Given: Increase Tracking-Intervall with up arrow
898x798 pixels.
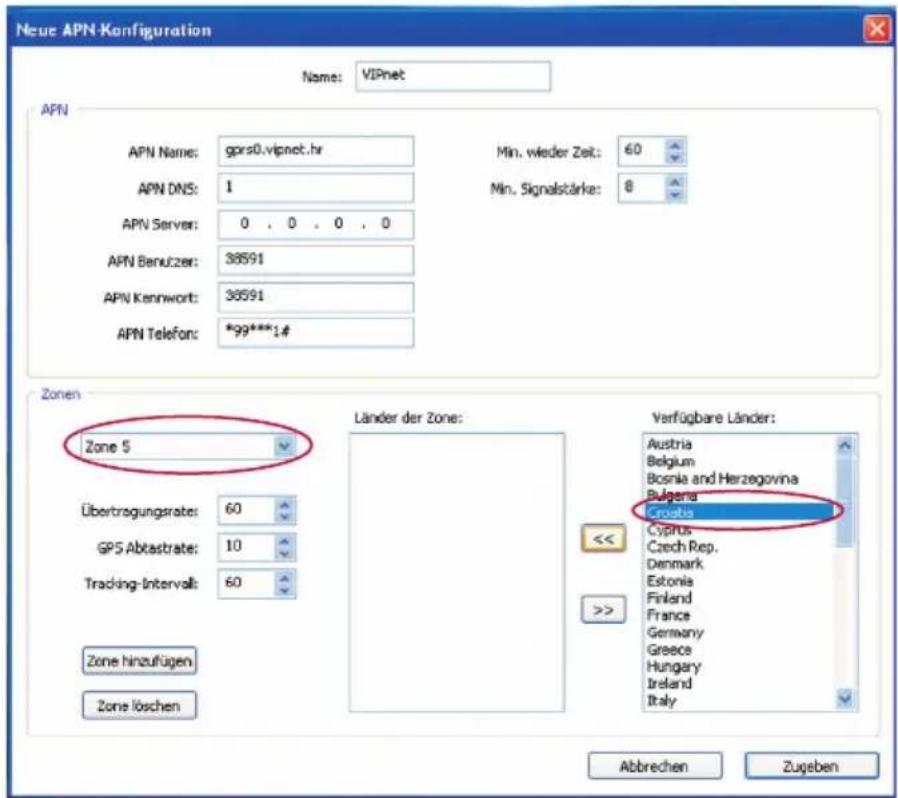Looking at the screenshot, I should coord(285,577).
